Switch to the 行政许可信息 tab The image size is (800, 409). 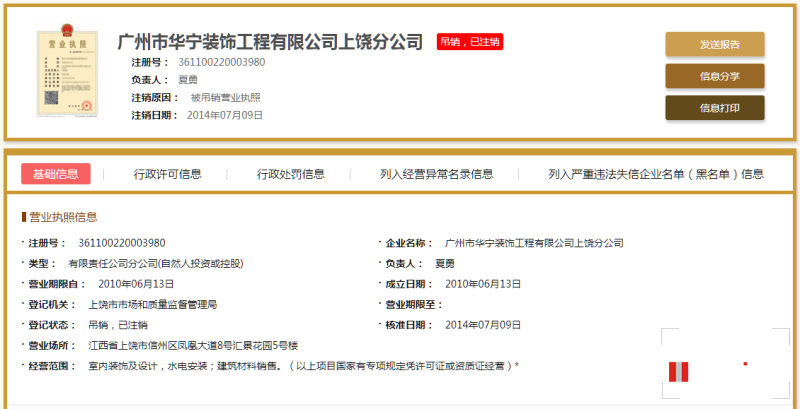pos(167,174)
